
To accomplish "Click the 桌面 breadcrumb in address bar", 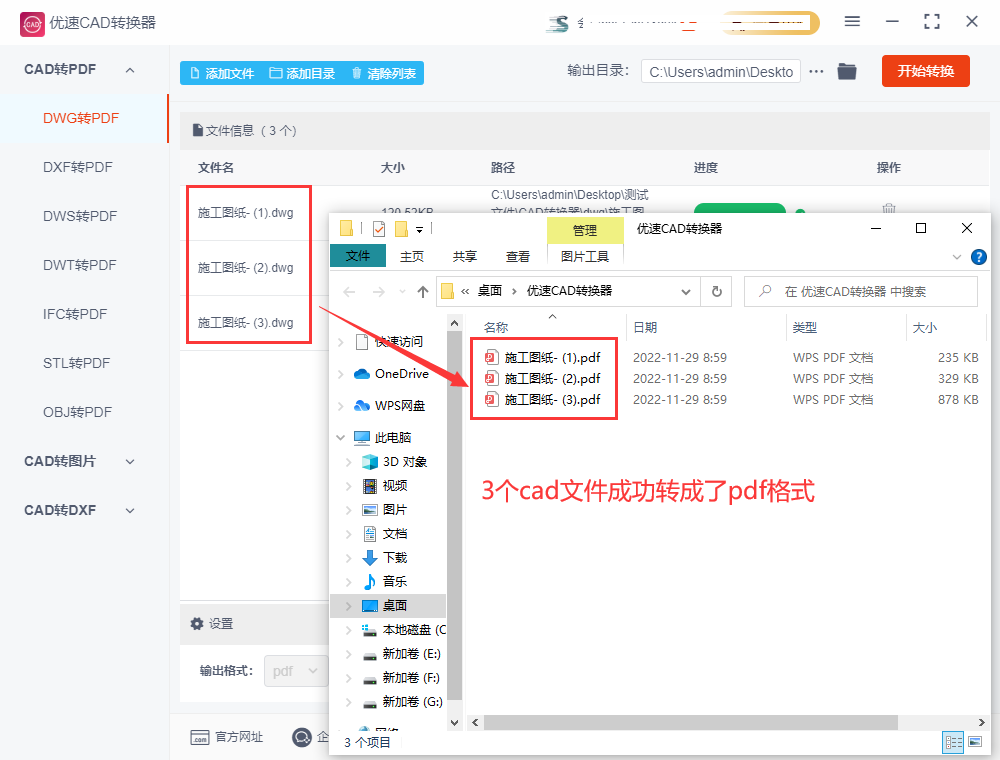I will point(490,291).
